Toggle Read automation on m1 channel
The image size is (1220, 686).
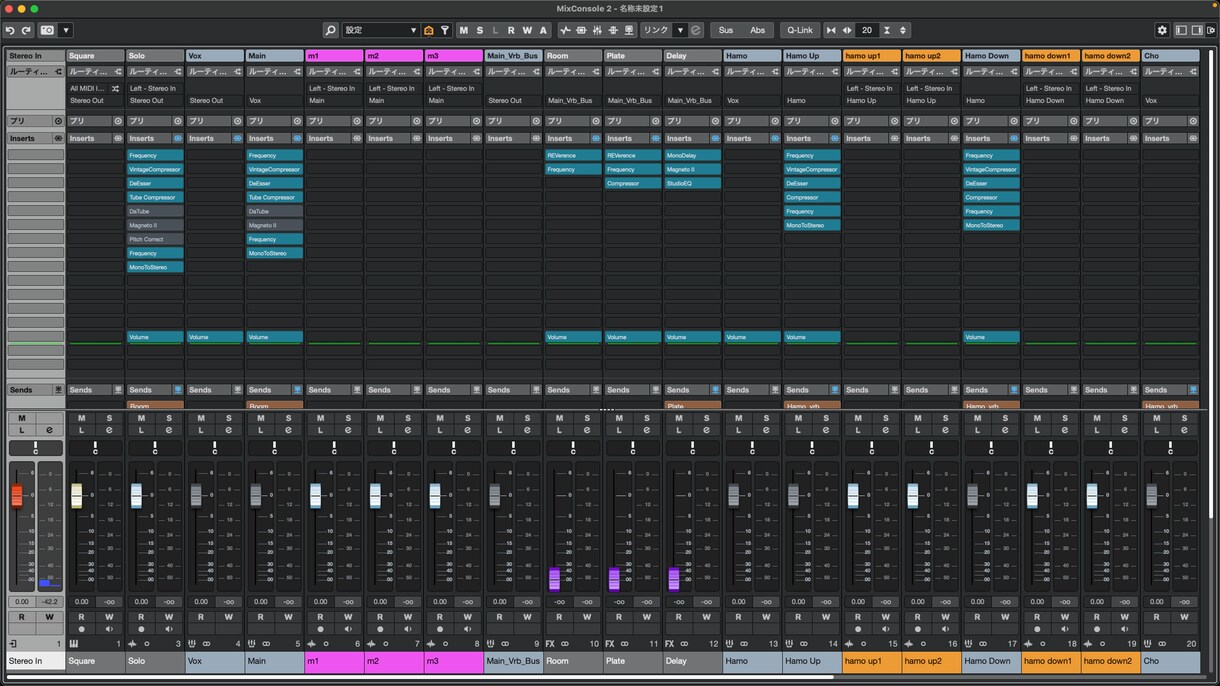click(320, 617)
